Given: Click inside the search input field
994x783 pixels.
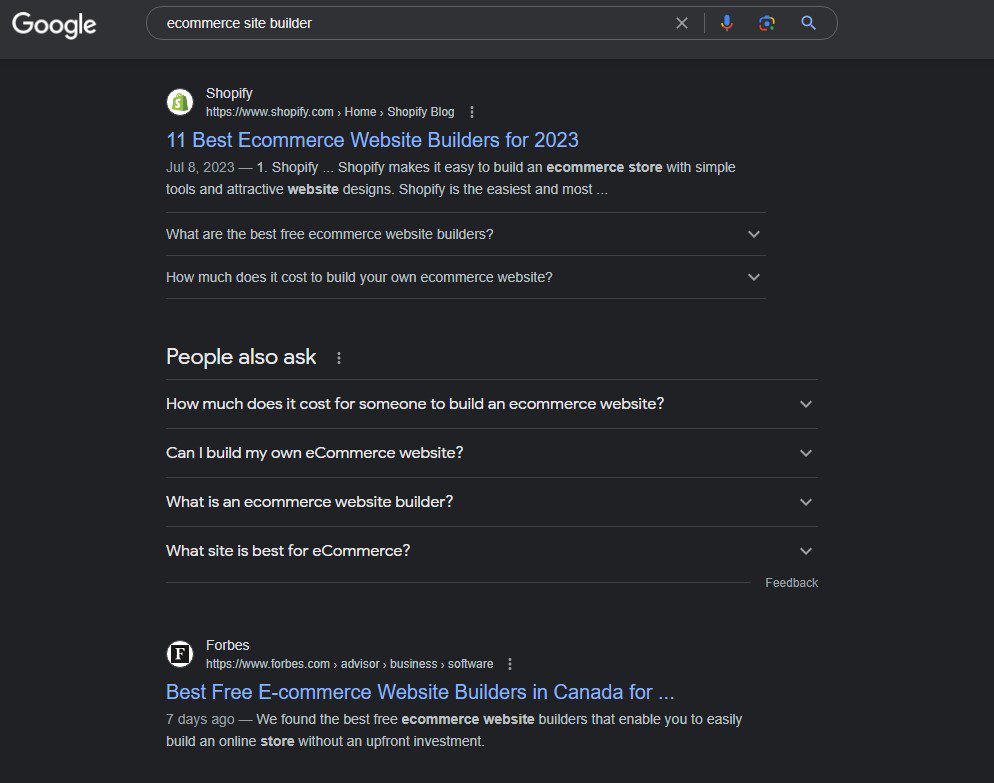Looking at the screenshot, I should point(400,22).
